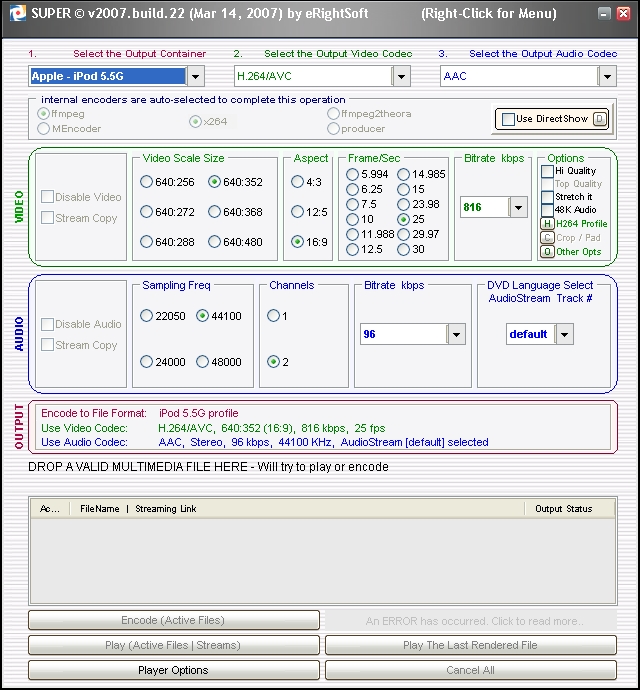The width and height of the screenshot is (640, 690).
Task: Choose video scale size 640:288
Action: point(146,242)
